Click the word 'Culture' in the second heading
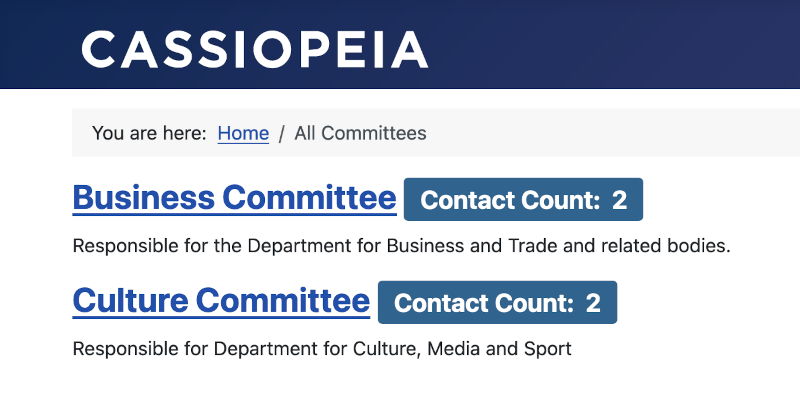 tap(131, 300)
